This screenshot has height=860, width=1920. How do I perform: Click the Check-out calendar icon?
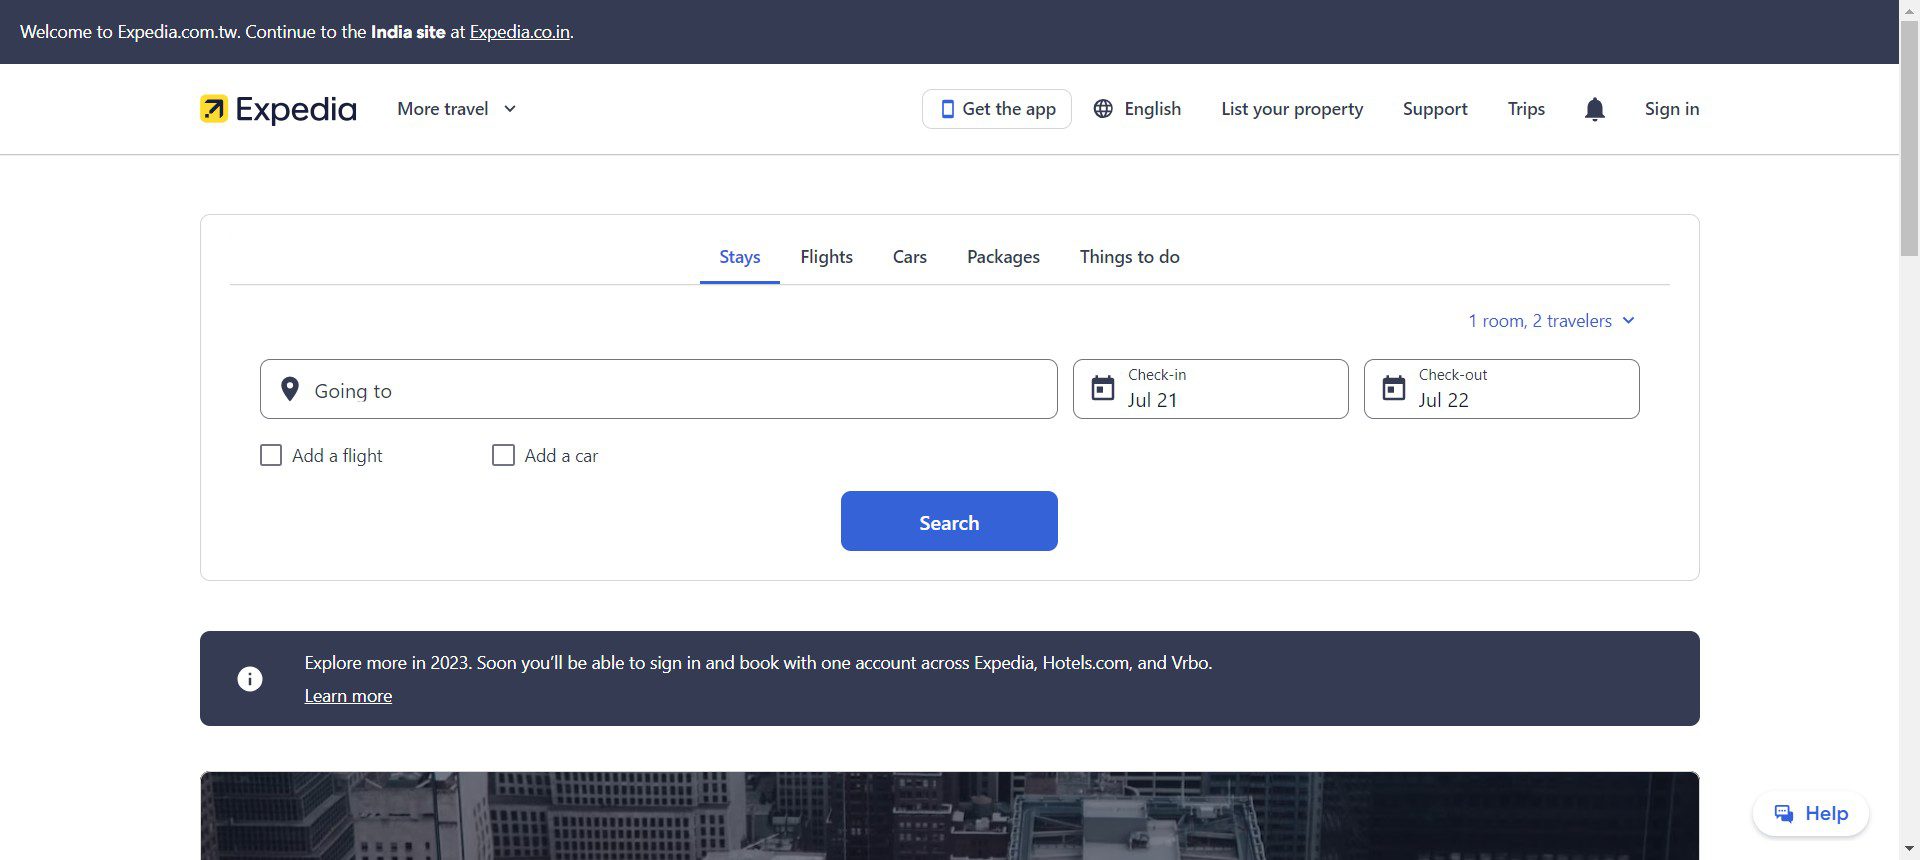click(x=1393, y=388)
